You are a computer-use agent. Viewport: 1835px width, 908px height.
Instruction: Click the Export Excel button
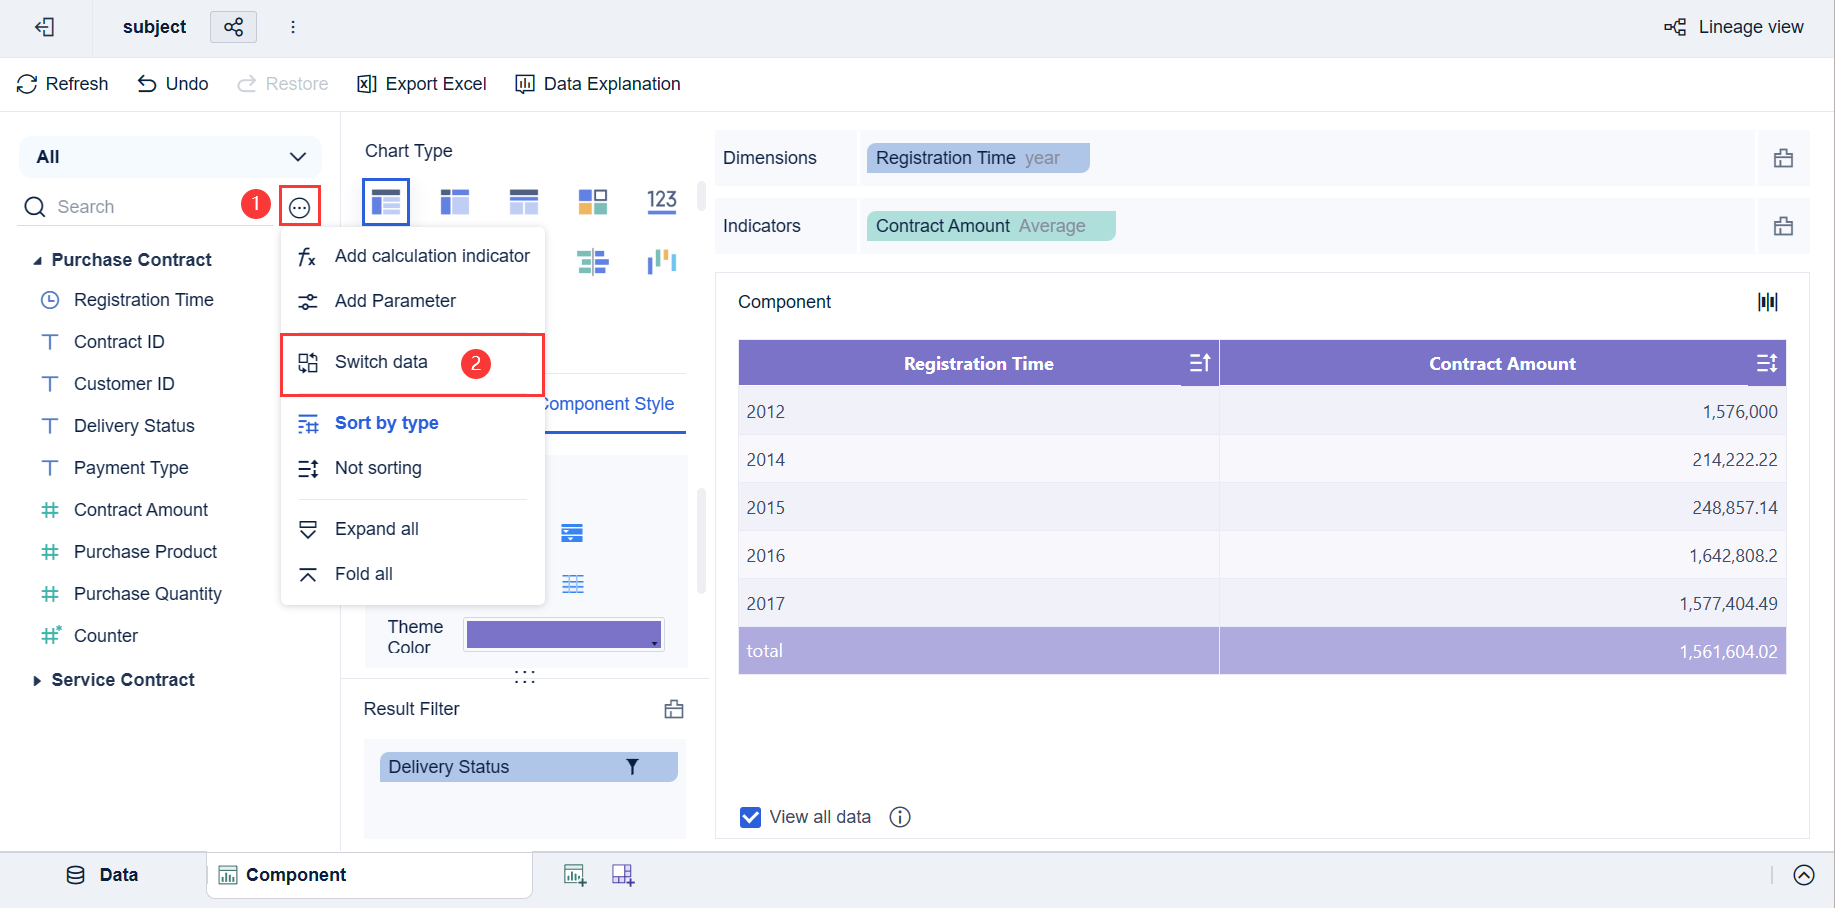click(422, 83)
